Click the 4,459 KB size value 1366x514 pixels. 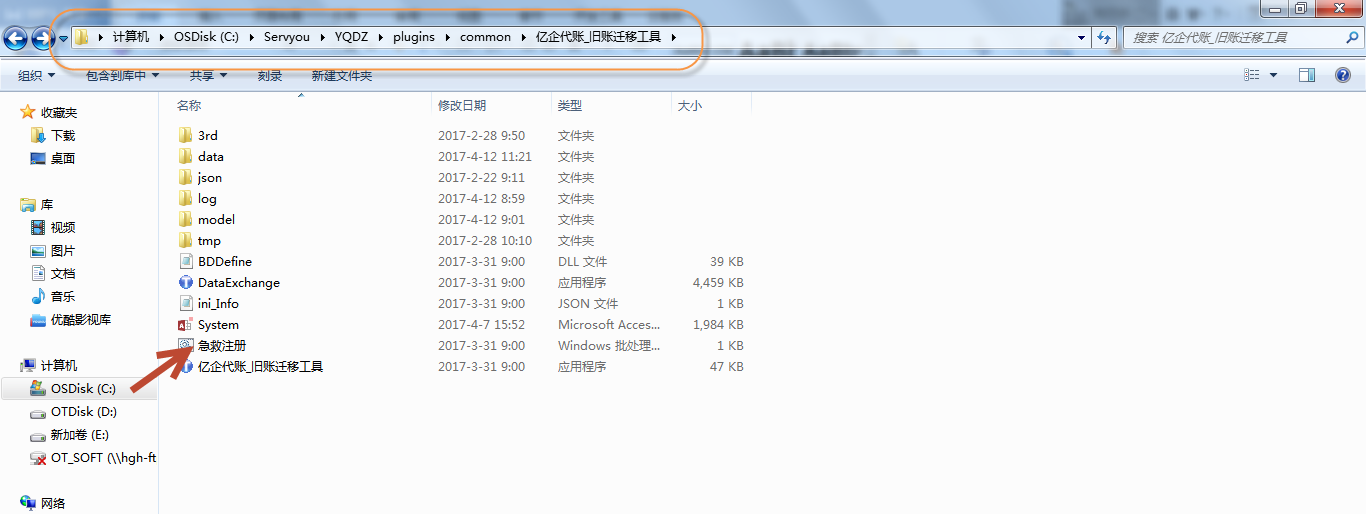(x=718, y=282)
